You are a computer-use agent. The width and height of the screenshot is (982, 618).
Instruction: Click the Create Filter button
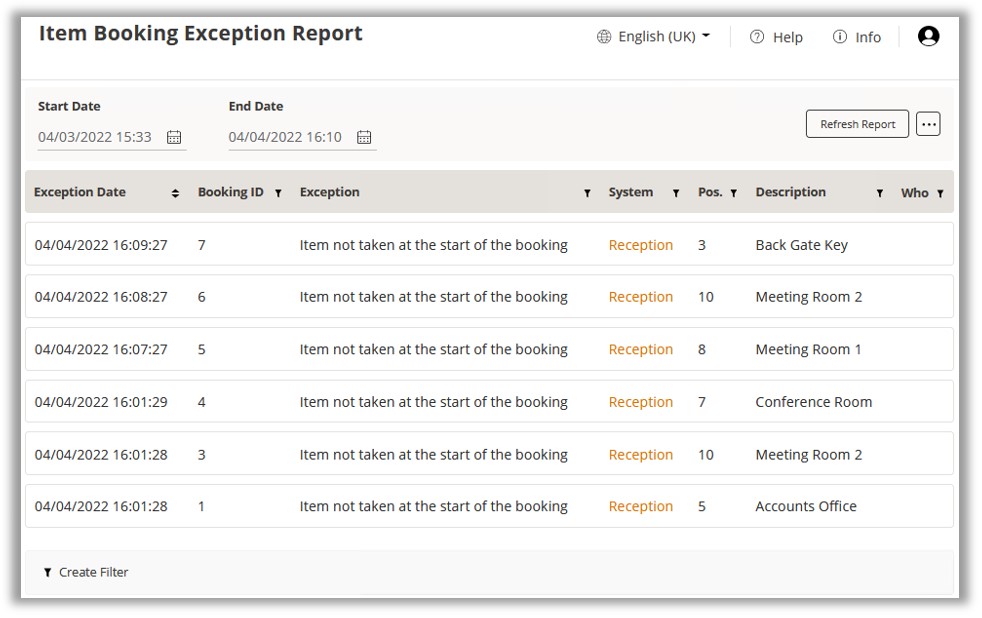pos(86,572)
